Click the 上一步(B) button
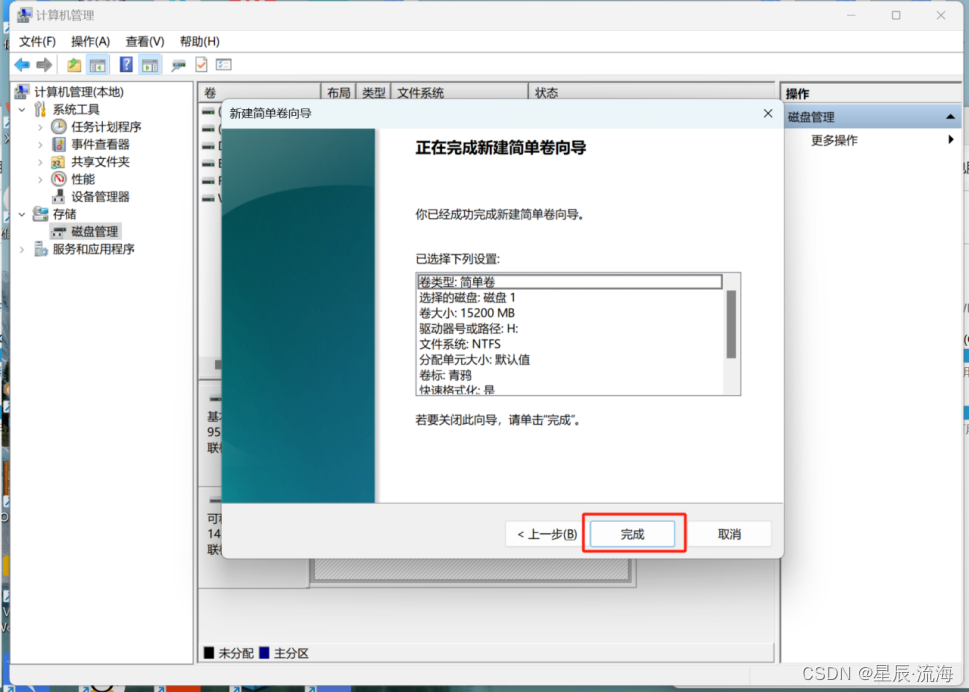The image size is (969, 692). 547,534
